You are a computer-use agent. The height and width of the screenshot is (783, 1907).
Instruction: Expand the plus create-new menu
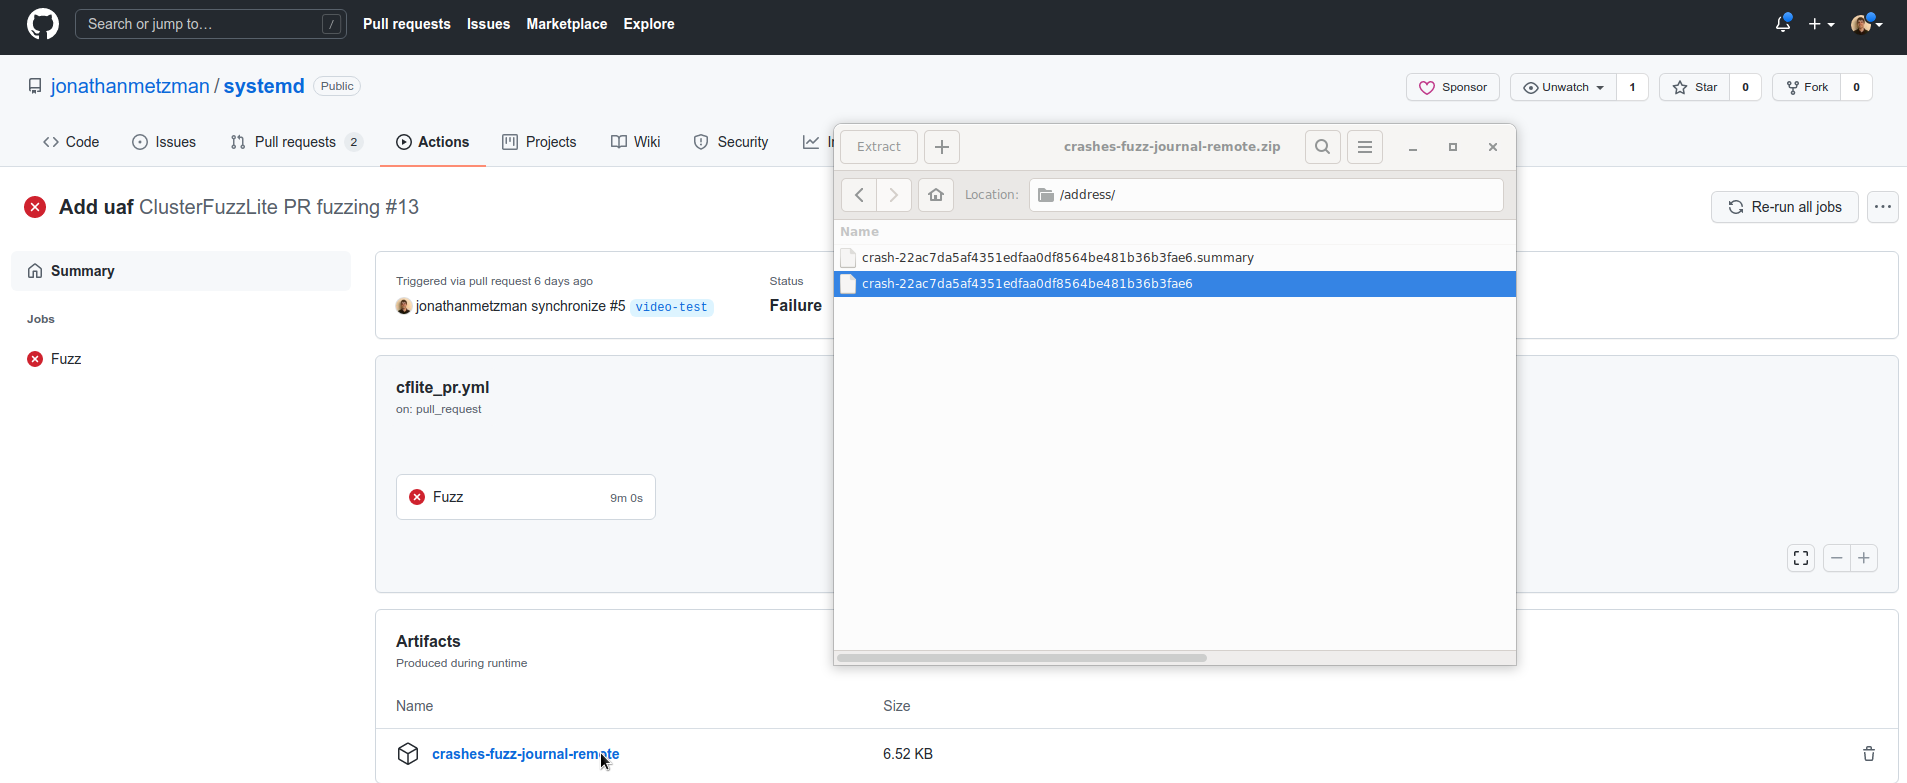1821,24
